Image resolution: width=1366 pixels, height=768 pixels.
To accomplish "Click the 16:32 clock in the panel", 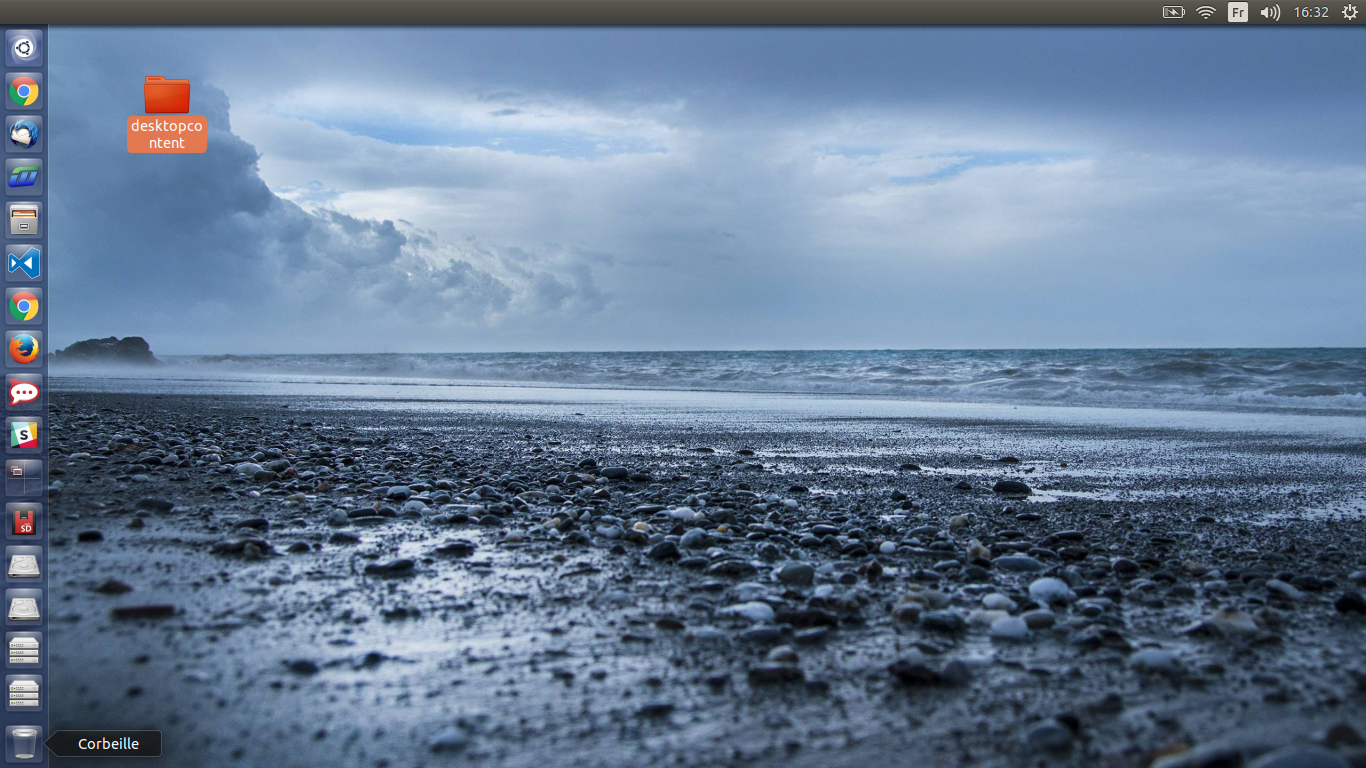I will [1311, 12].
